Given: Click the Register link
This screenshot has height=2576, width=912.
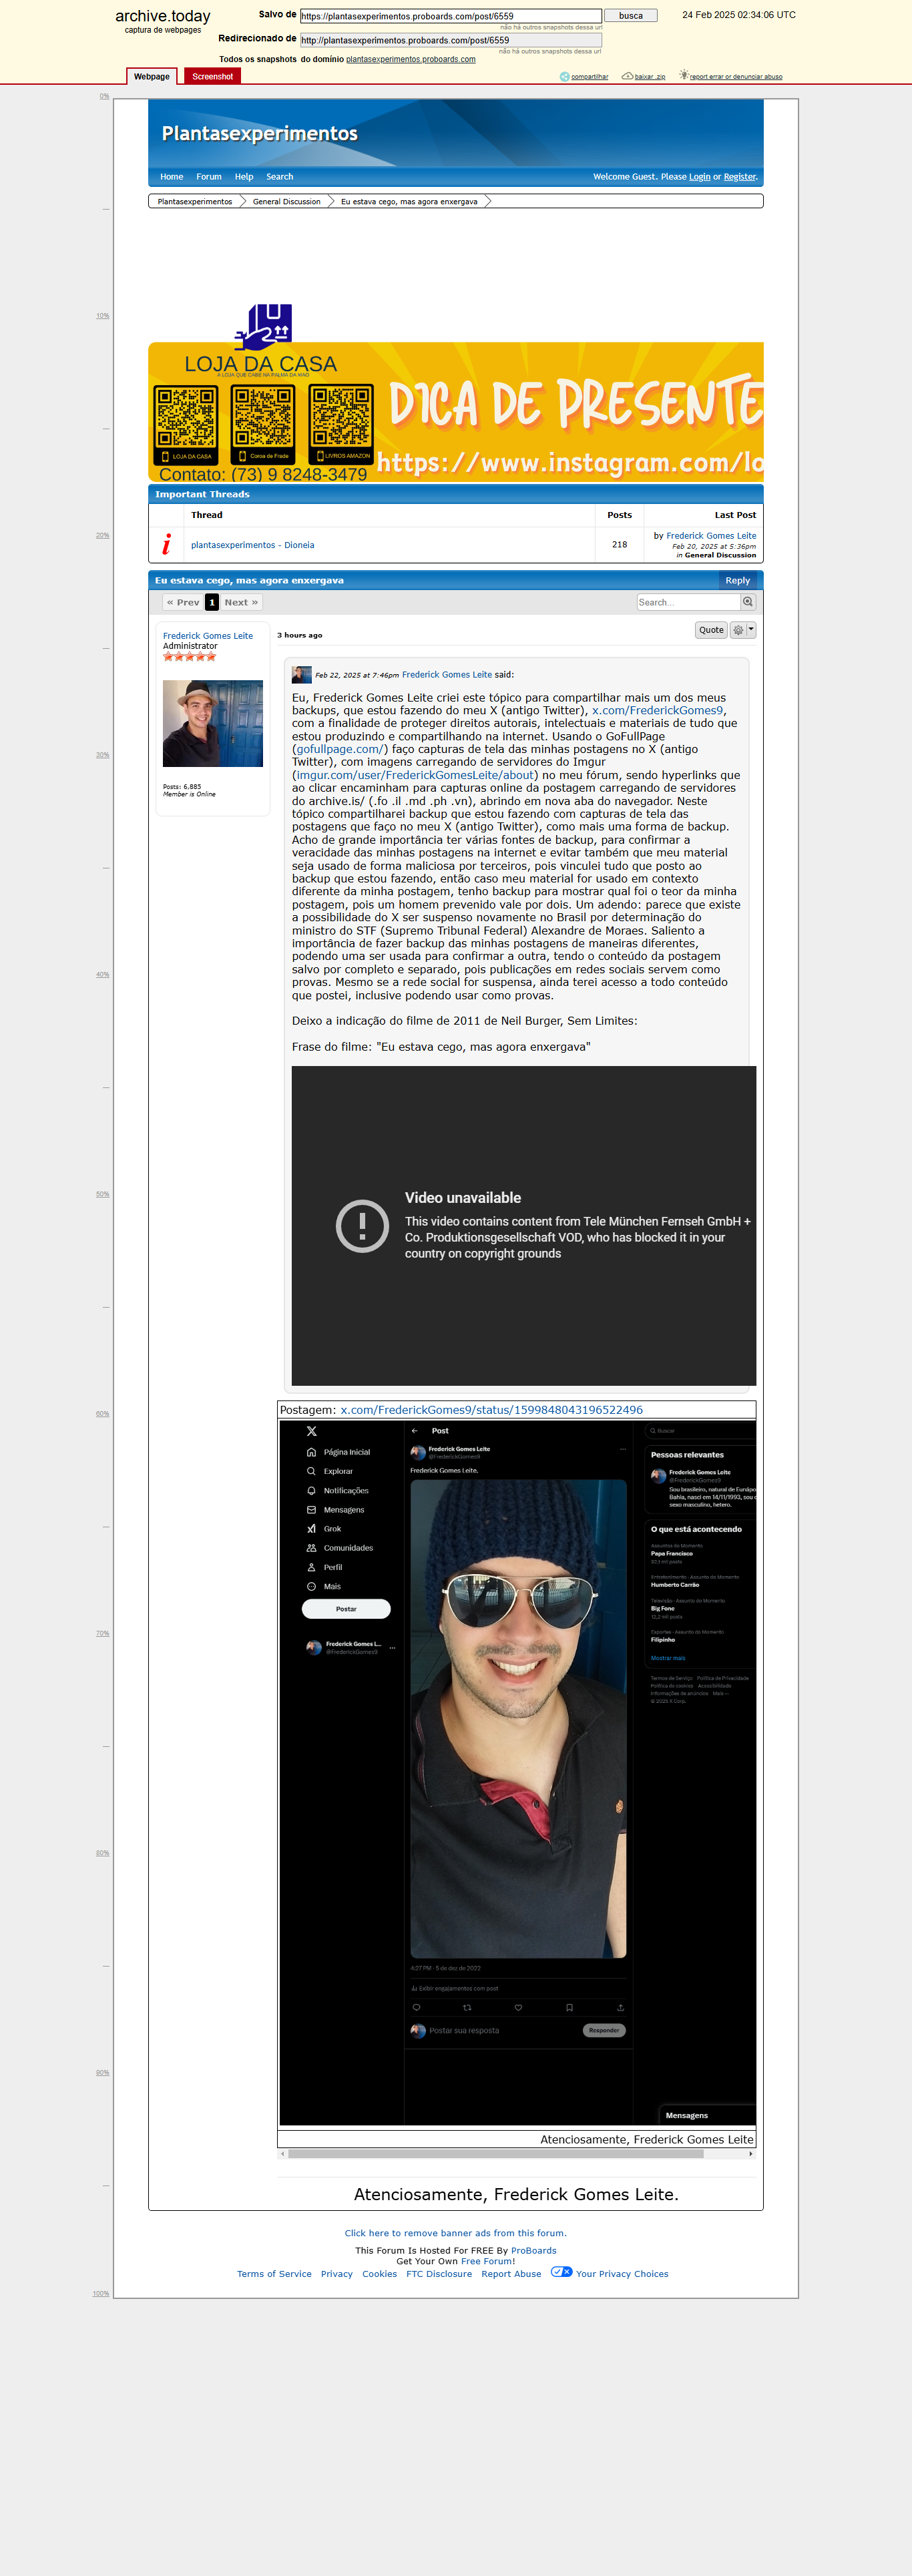Looking at the screenshot, I should tap(740, 177).
